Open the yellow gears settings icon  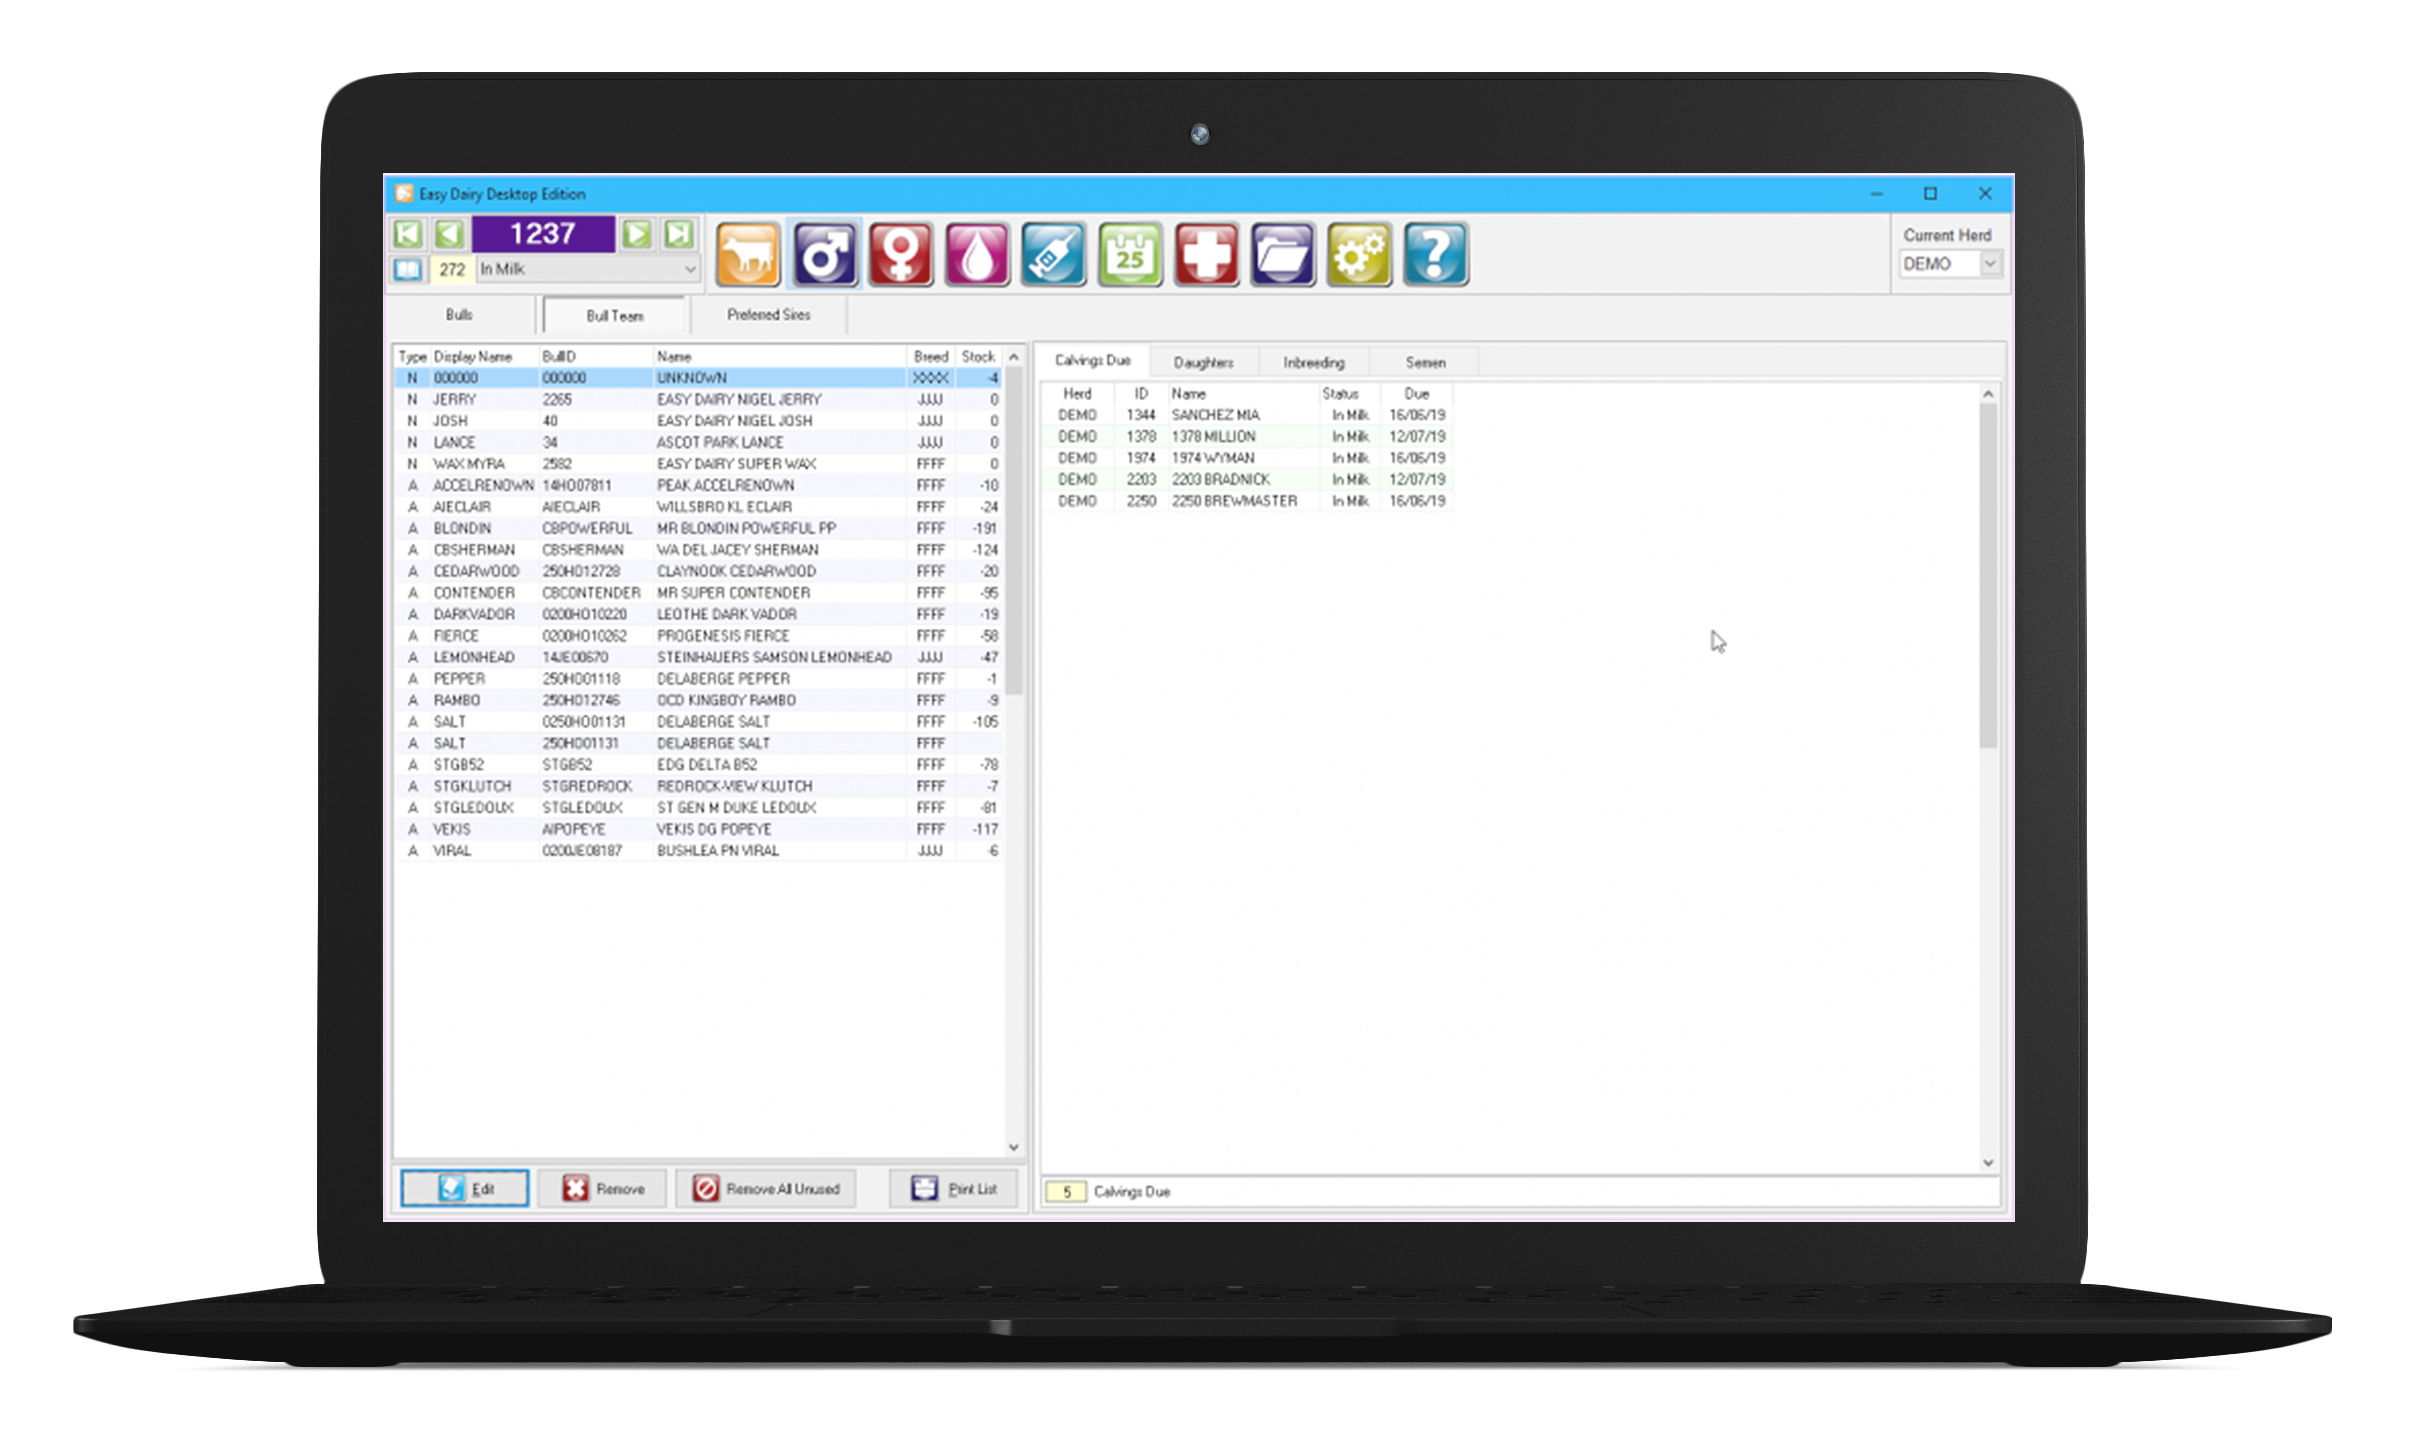point(1359,254)
